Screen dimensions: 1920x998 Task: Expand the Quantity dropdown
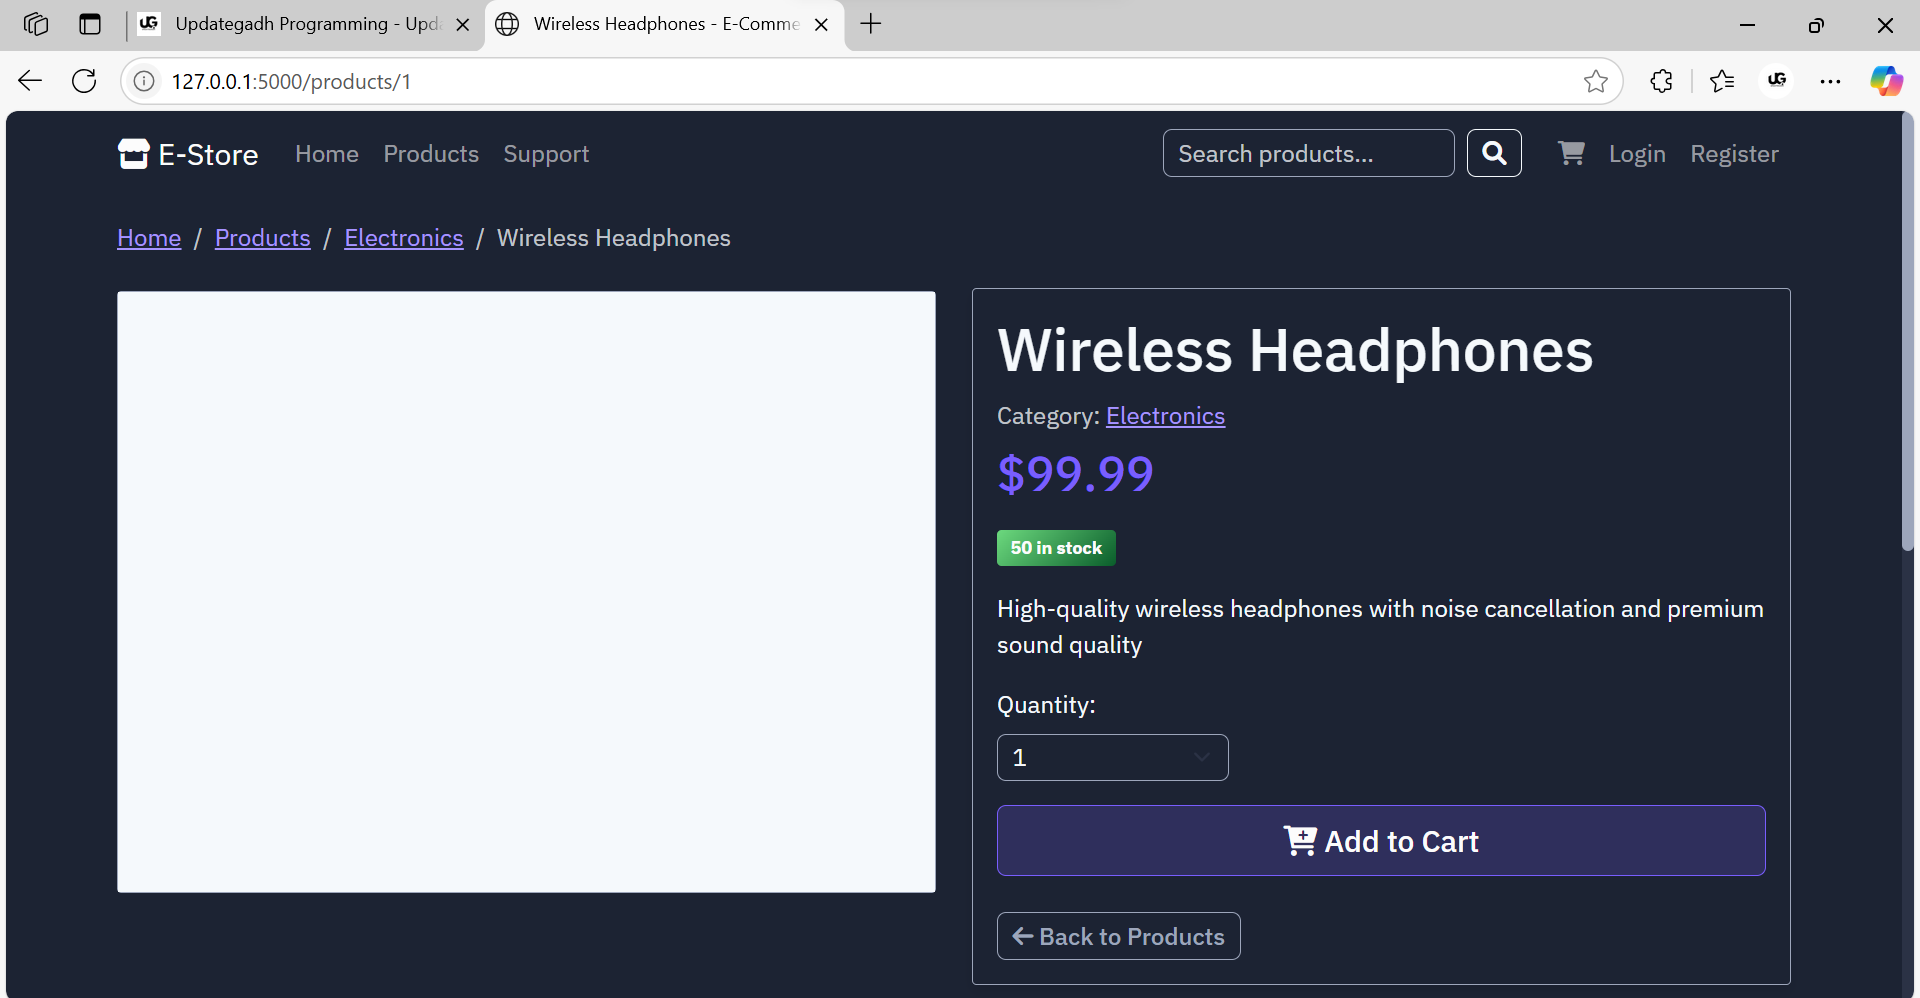click(x=1112, y=758)
